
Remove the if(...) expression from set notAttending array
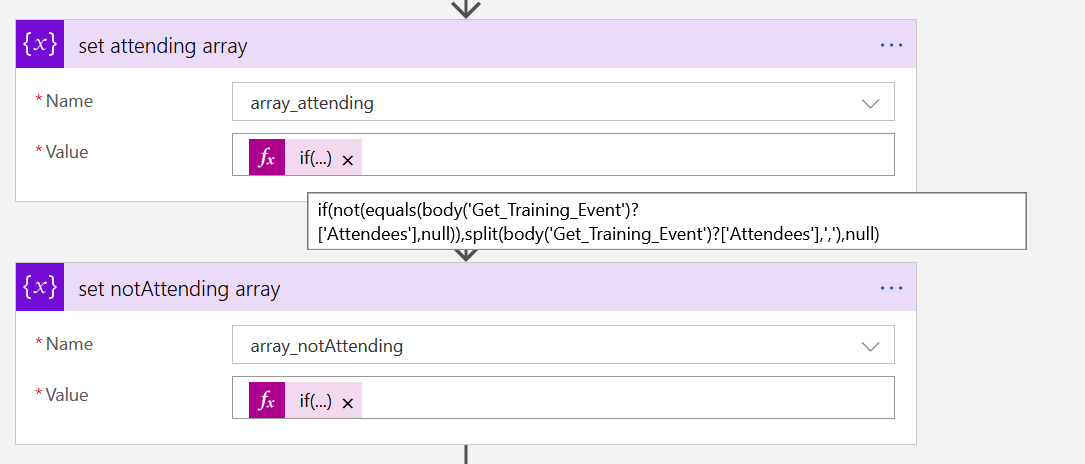pos(347,403)
